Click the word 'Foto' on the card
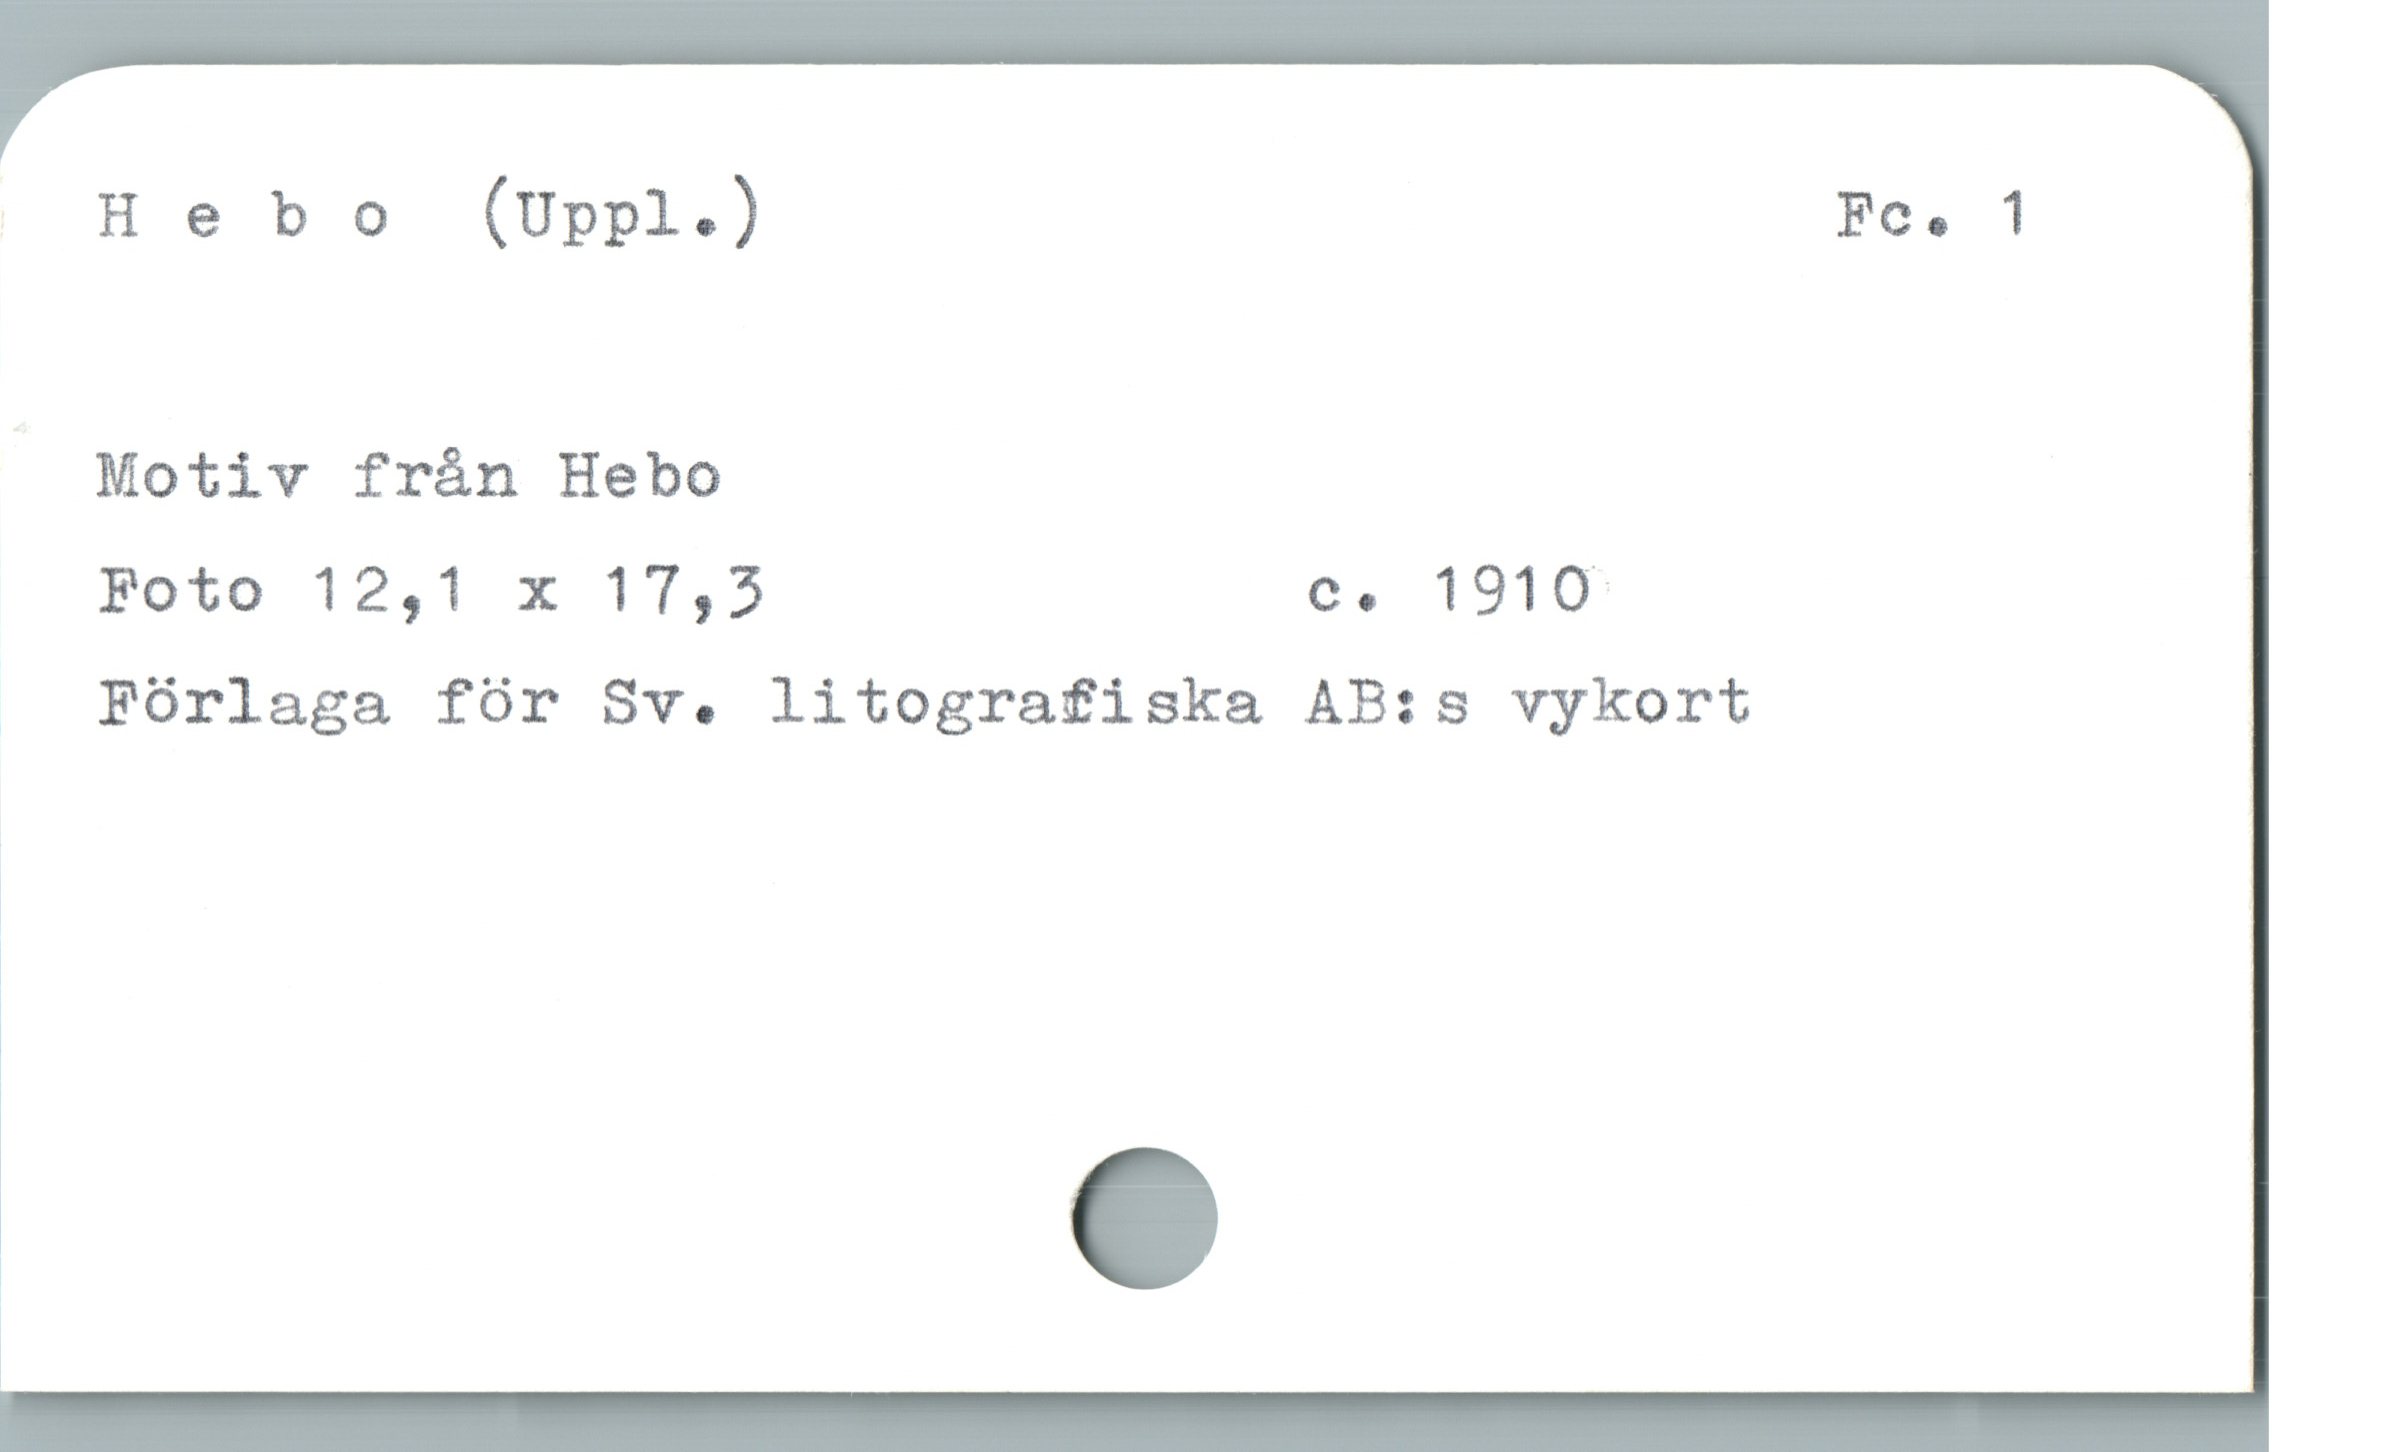Image resolution: width=2391 pixels, height=1452 pixels. pos(181,589)
